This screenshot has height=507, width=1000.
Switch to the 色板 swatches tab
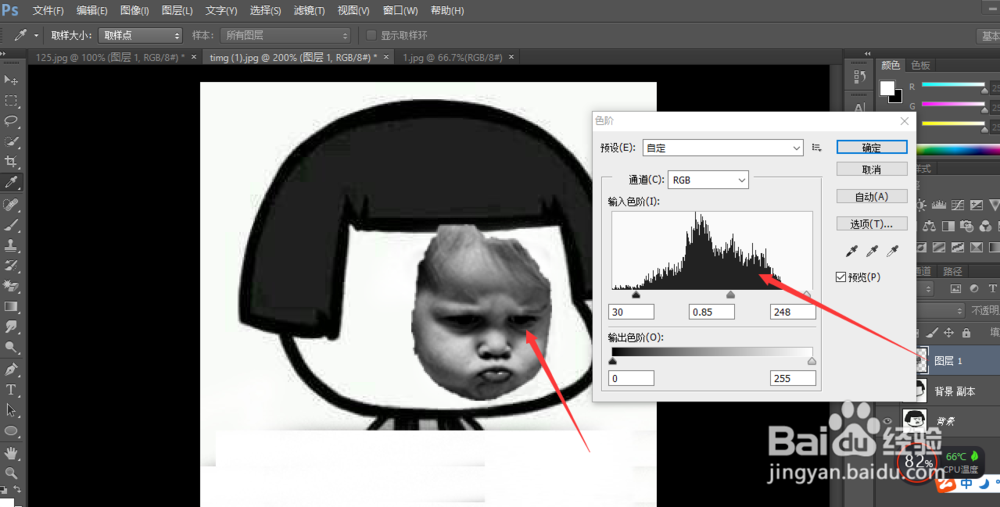click(920, 65)
